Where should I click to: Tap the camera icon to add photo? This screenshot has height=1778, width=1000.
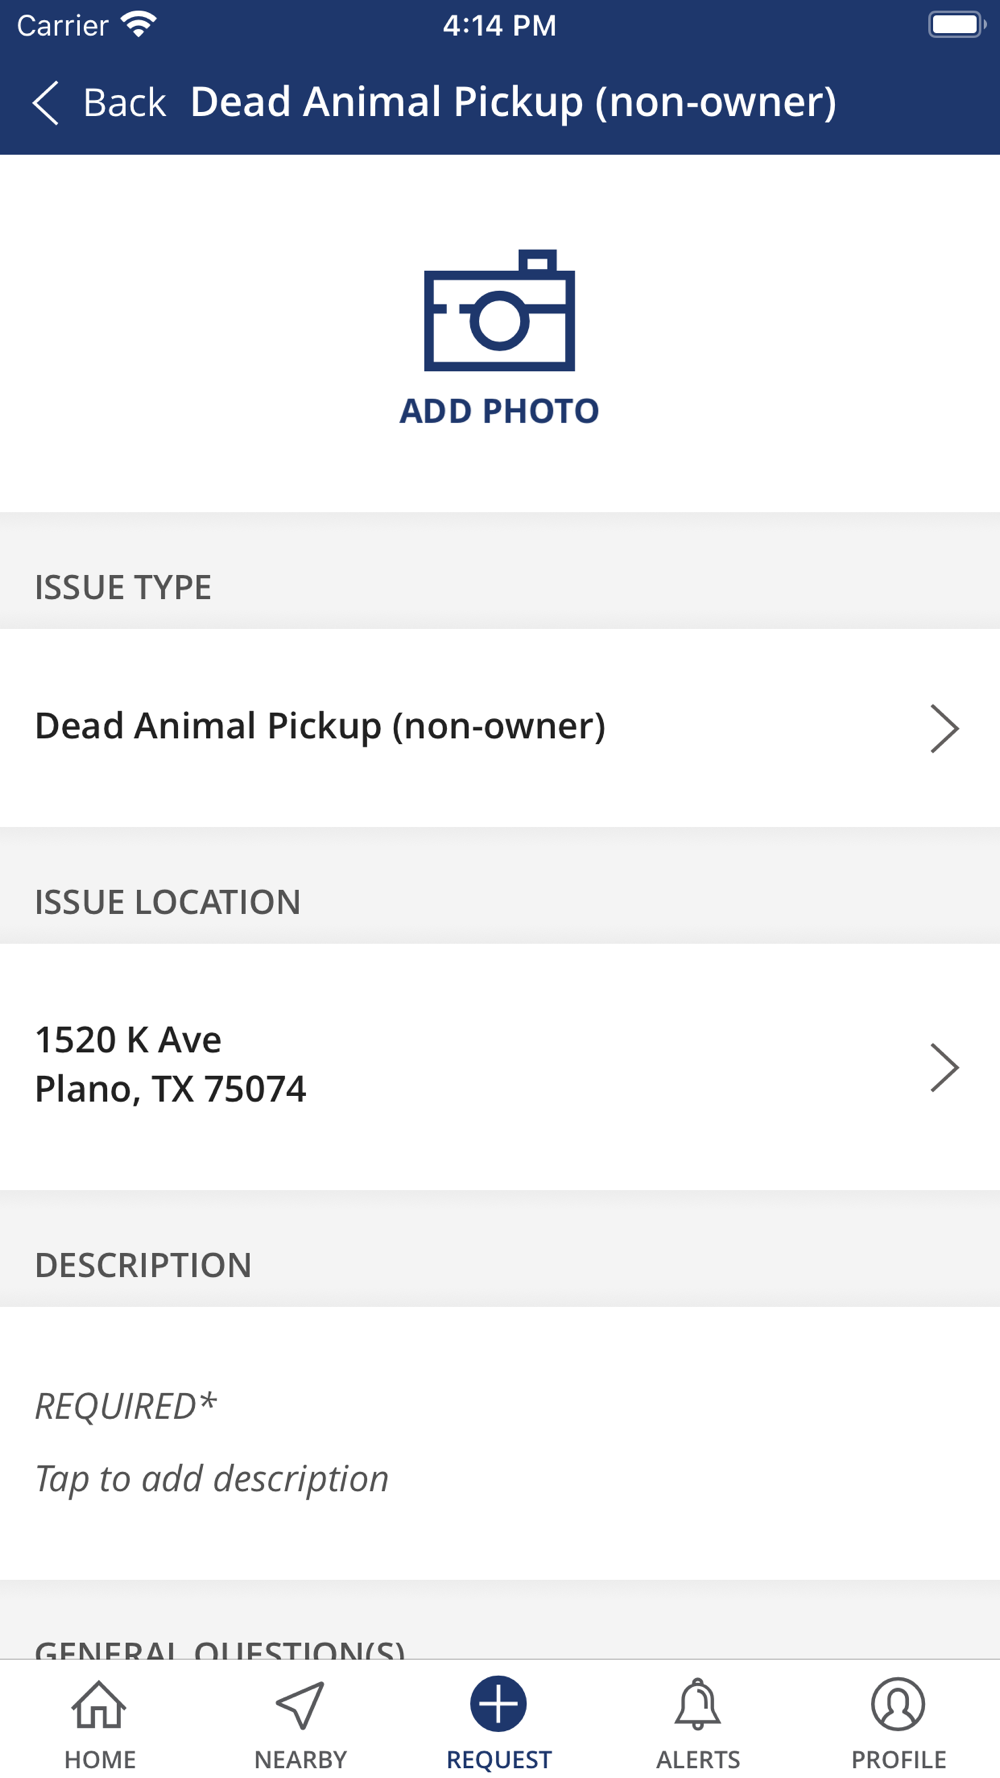(499, 310)
